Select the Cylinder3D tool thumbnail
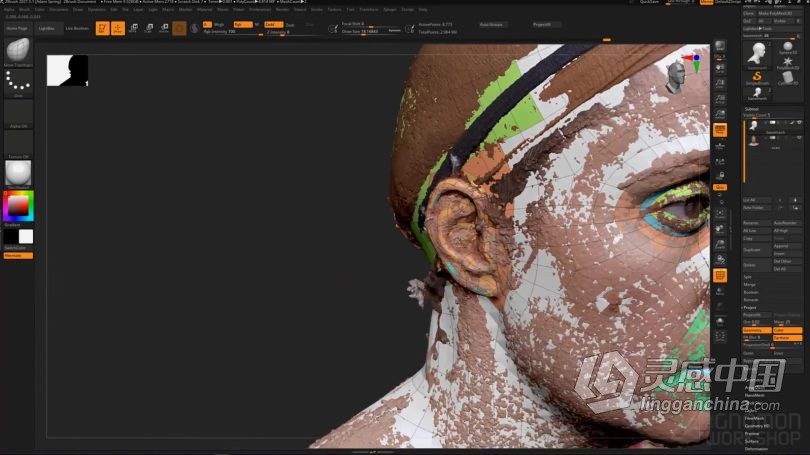Screen dimensions: 810x455 [x=788, y=79]
